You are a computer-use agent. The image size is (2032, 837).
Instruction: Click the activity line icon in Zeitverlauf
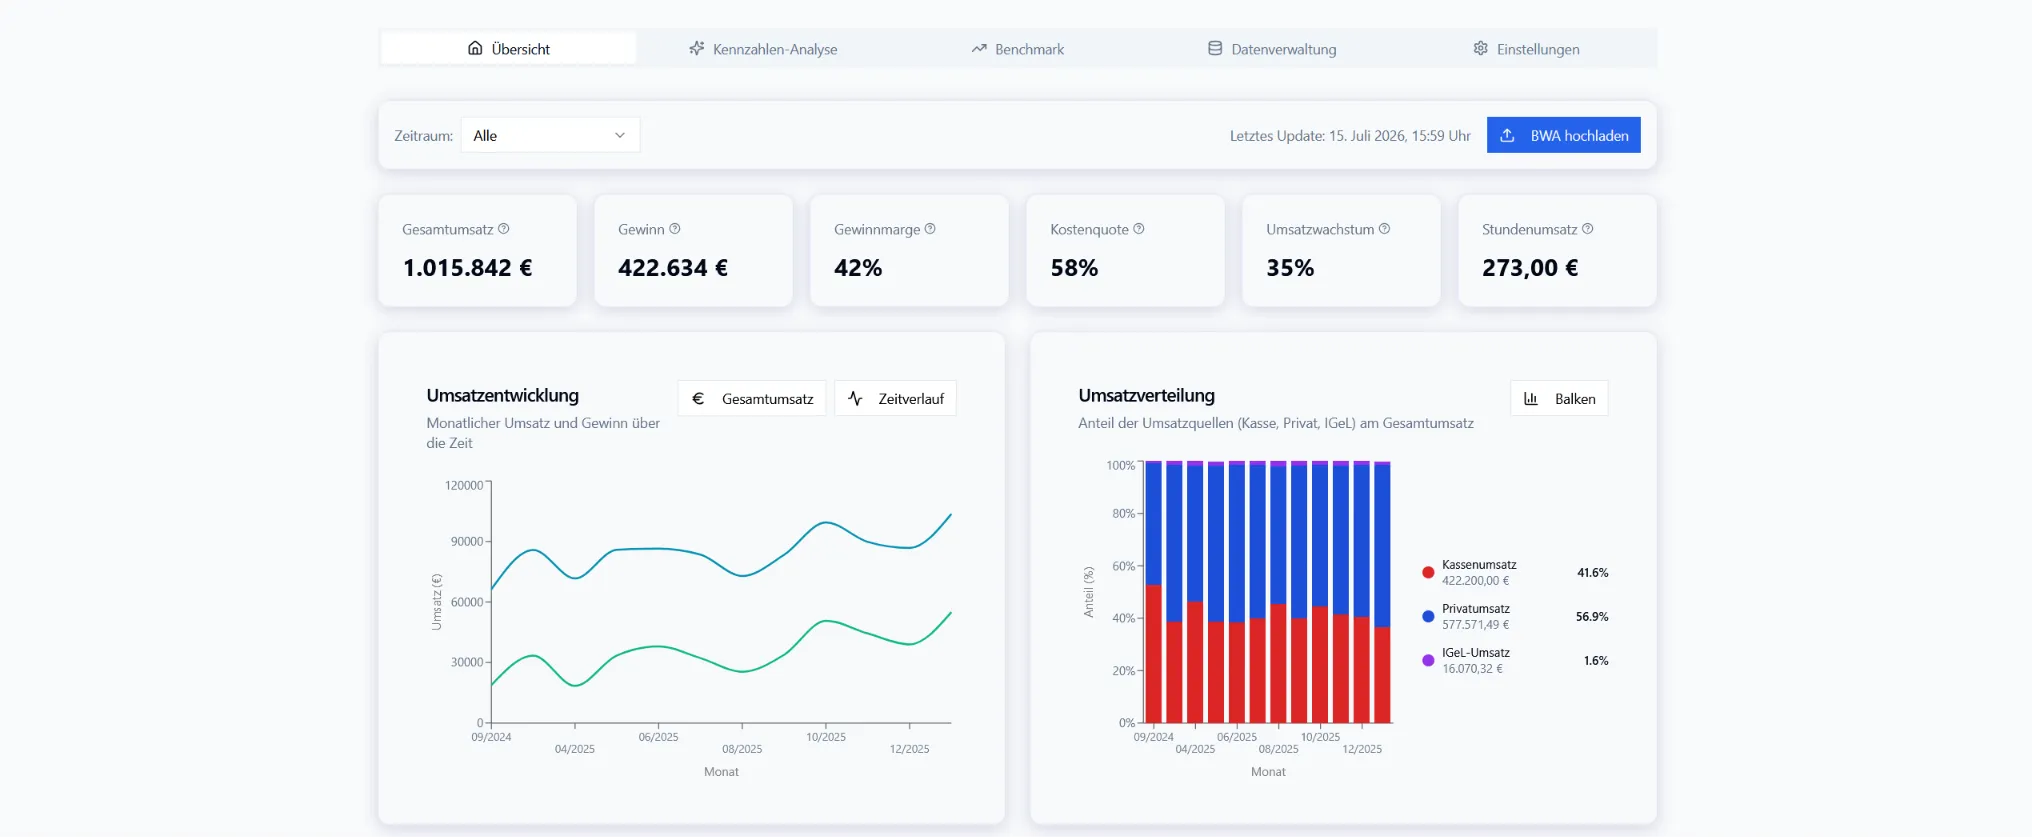coord(855,398)
